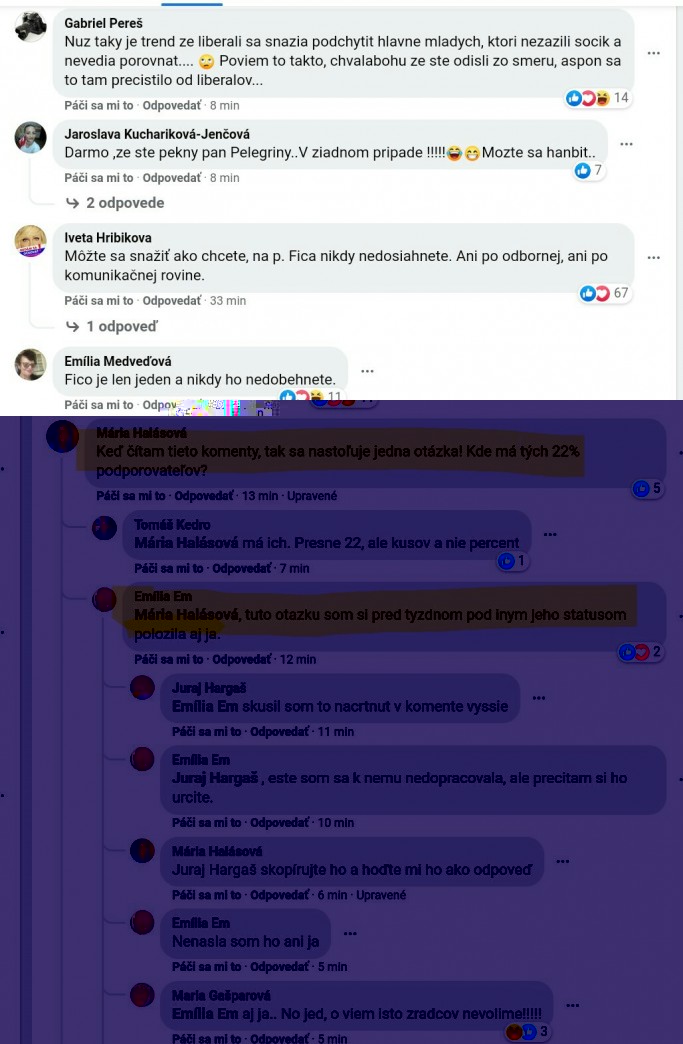Like Mária Halásová's 22% comment

[130, 495]
